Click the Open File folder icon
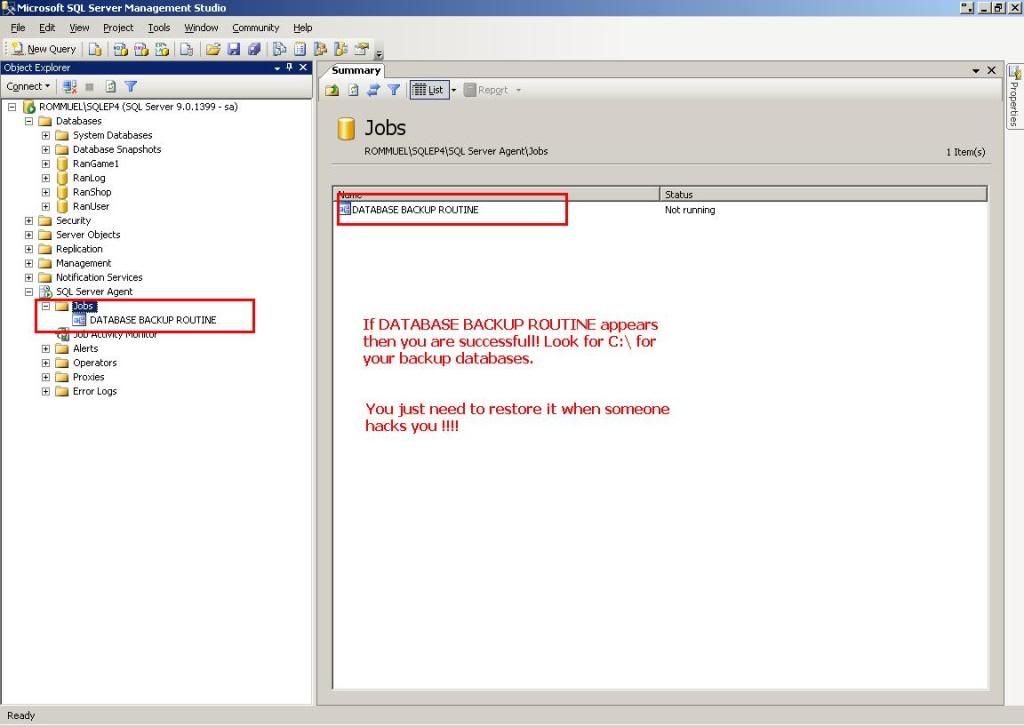This screenshot has height=727, width=1024. (x=213, y=49)
